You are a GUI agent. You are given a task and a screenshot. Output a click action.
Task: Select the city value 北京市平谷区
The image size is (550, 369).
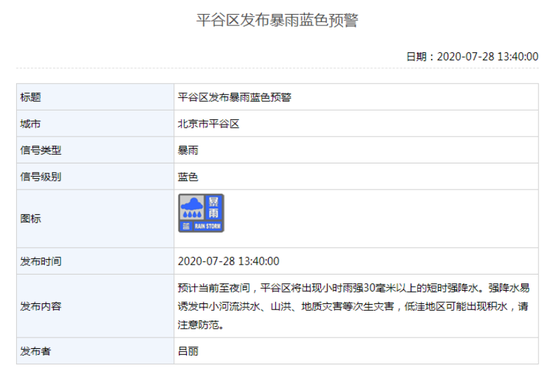tap(208, 124)
